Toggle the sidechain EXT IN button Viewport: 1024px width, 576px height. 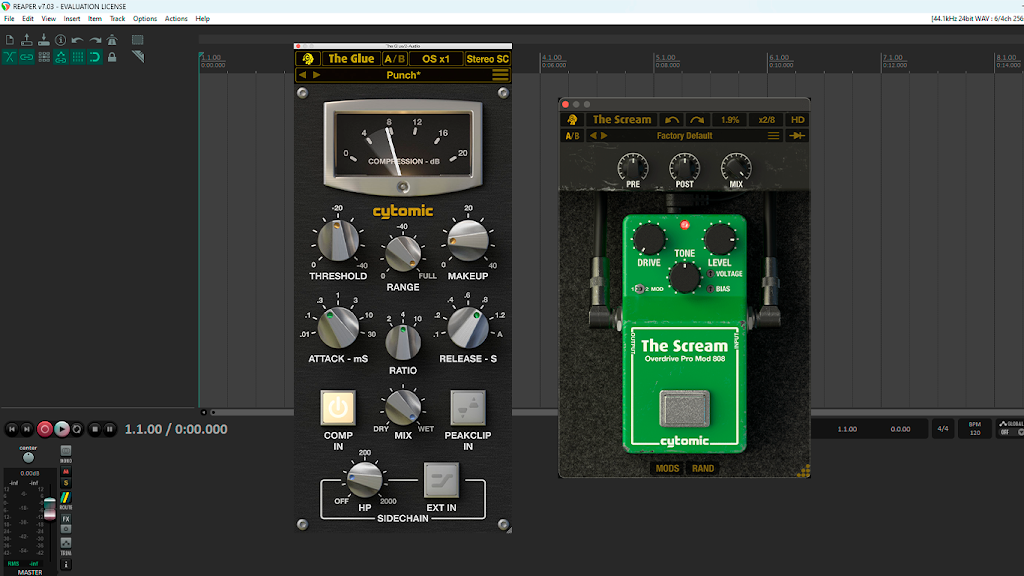click(x=441, y=481)
